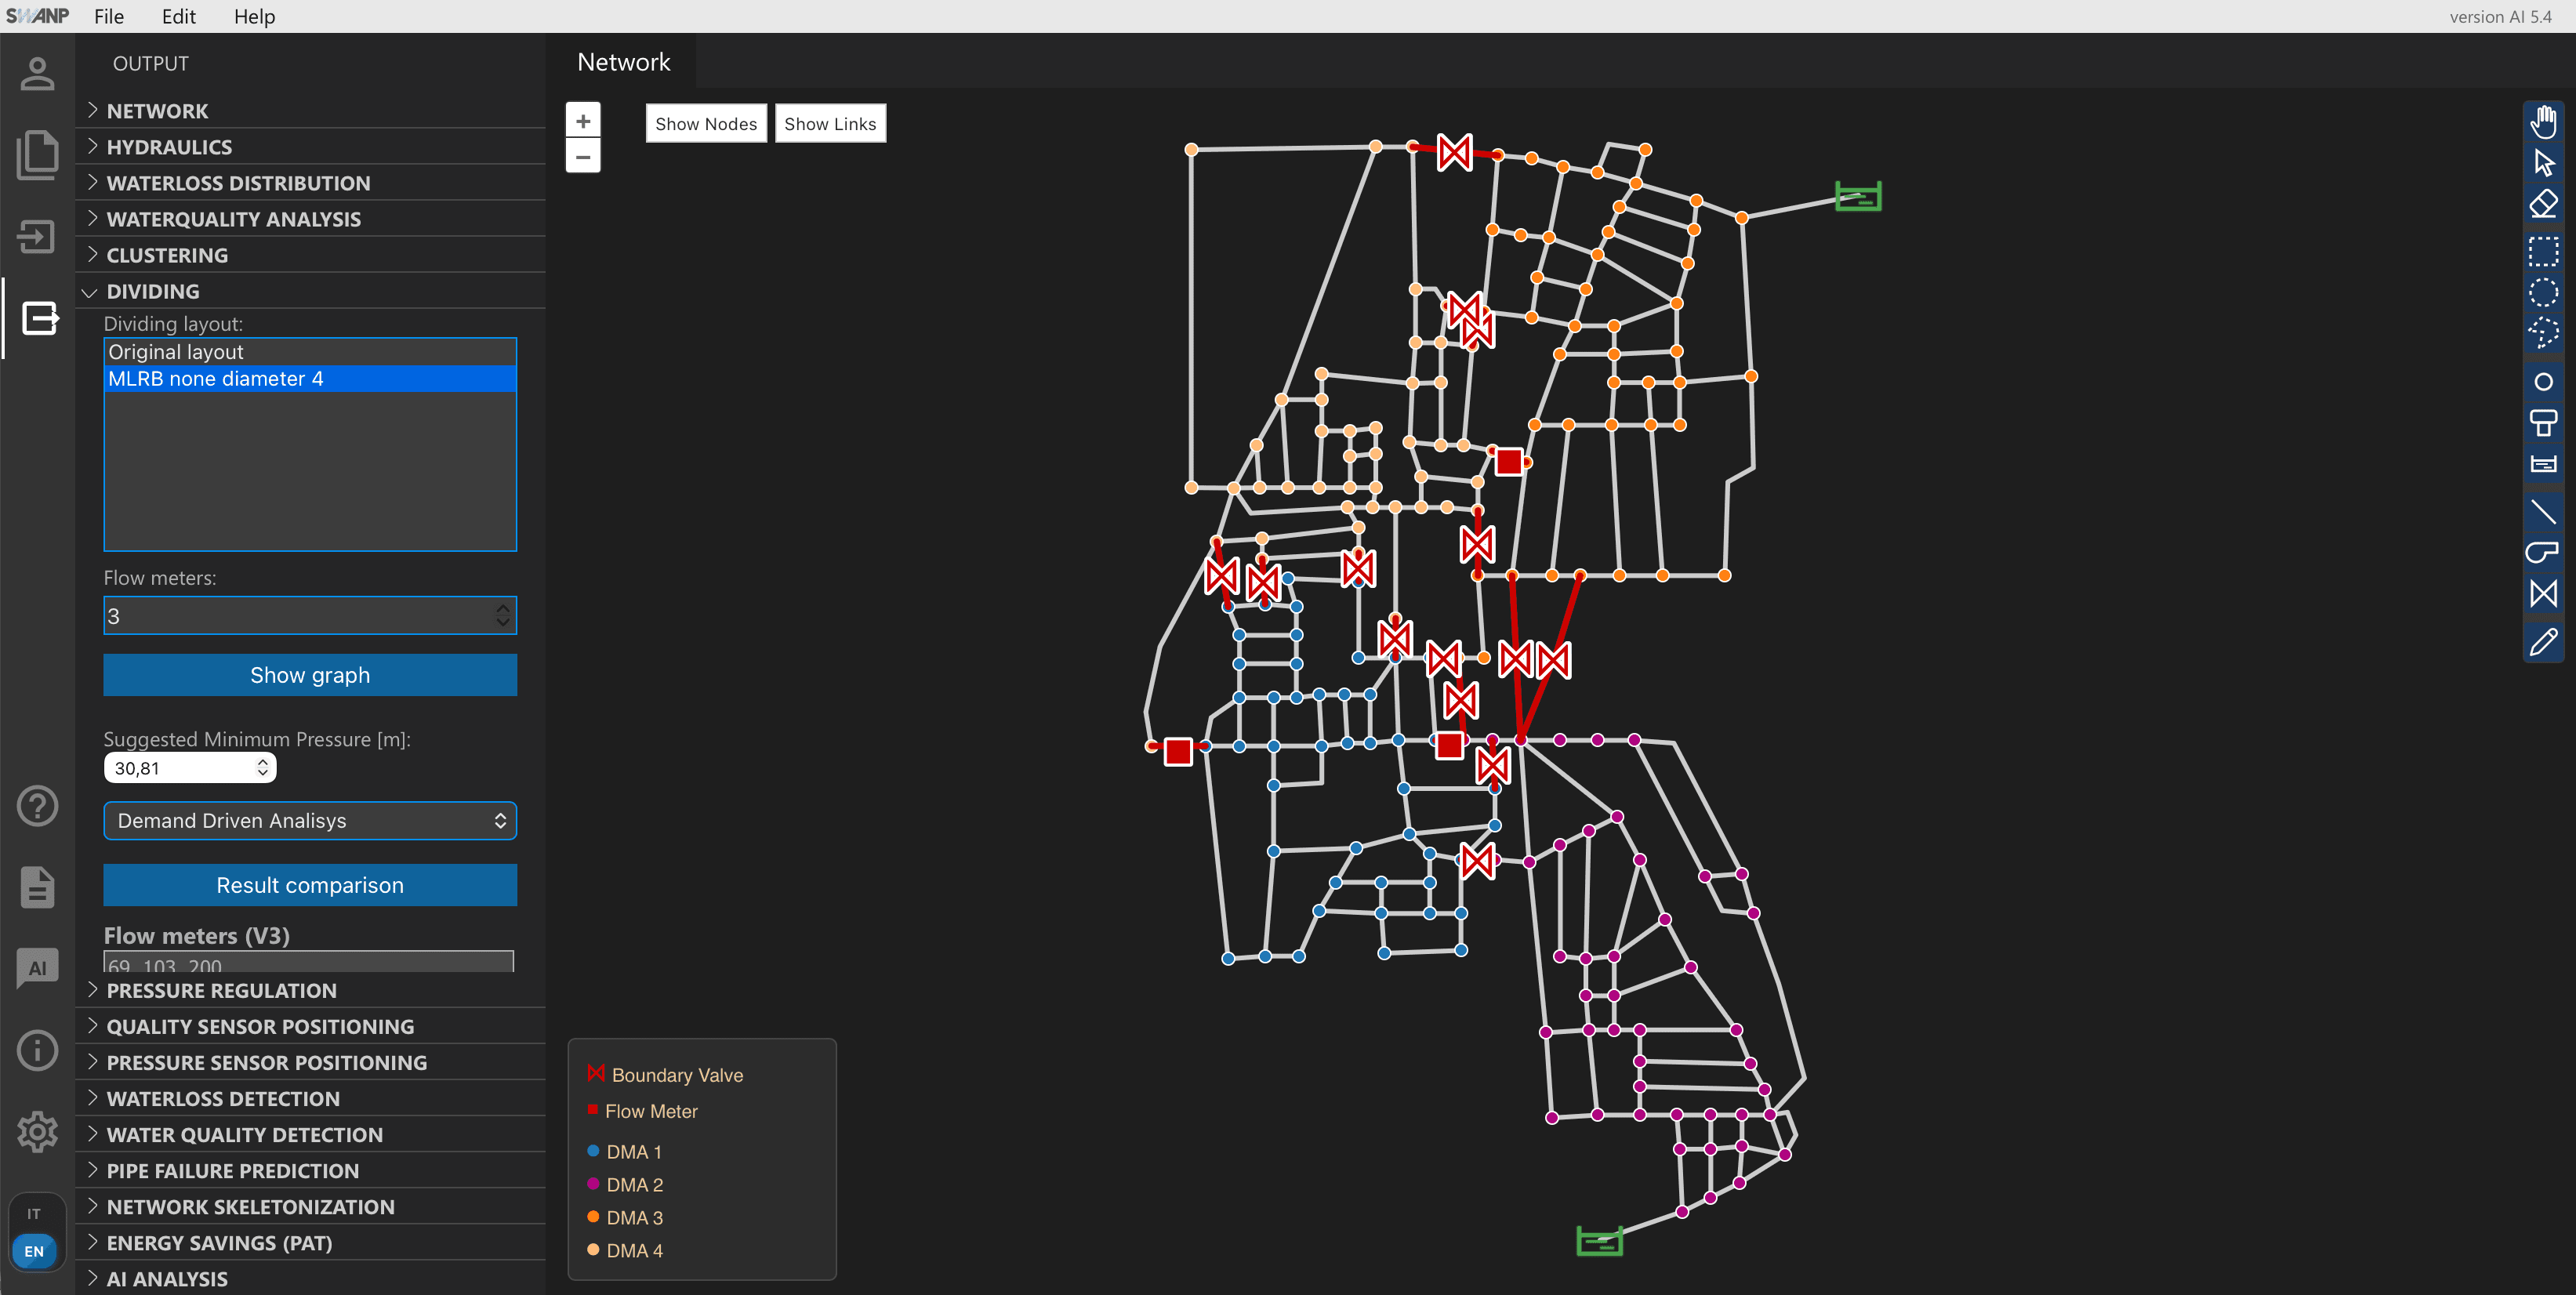This screenshot has width=2576, height=1295.
Task: Open the document report sidebar icon
Action: [x=37, y=887]
